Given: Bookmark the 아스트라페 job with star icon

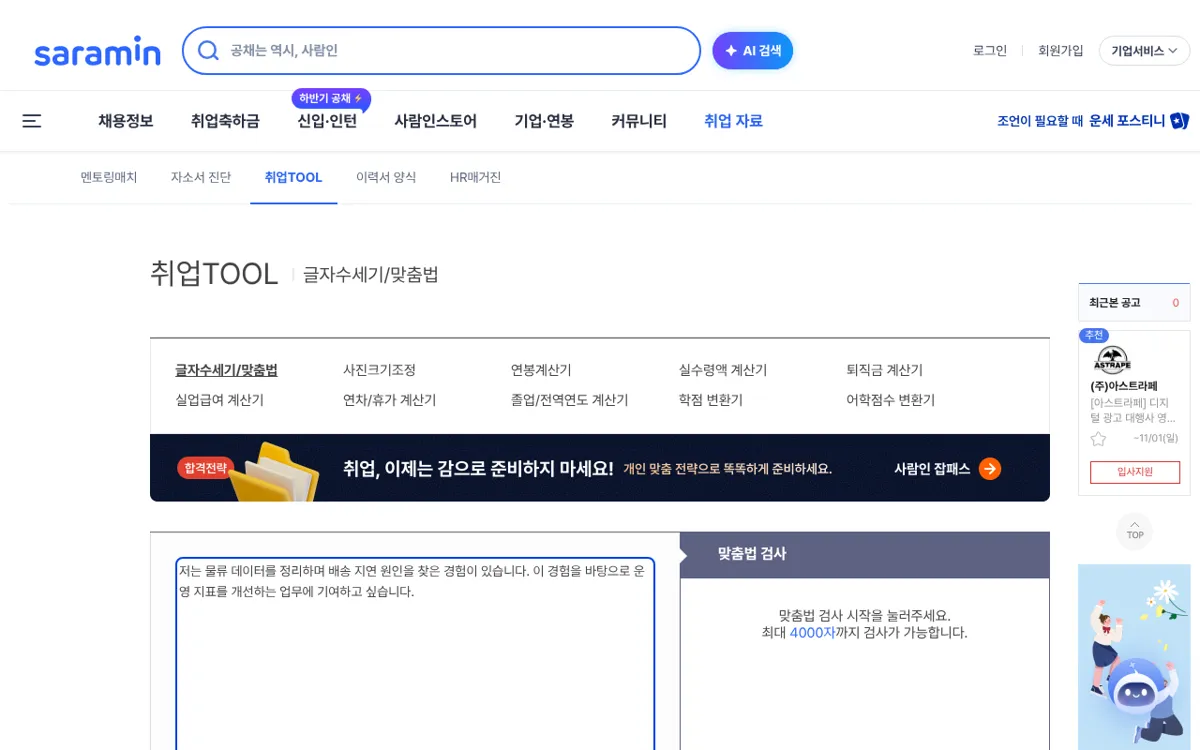Looking at the screenshot, I should coord(1098,439).
